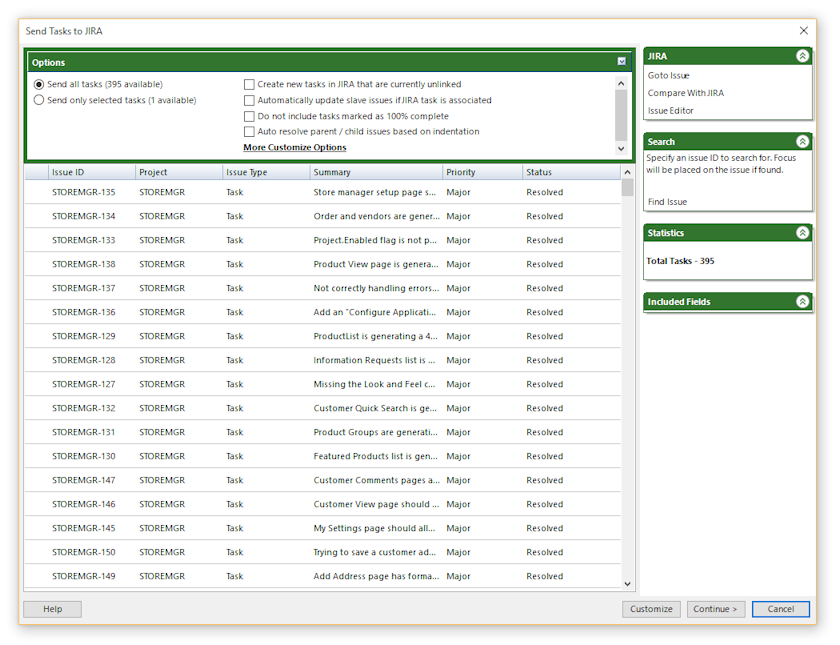The image size is (840, 645).
Task: Open Compare With JIRA
Action: [685, 93]
